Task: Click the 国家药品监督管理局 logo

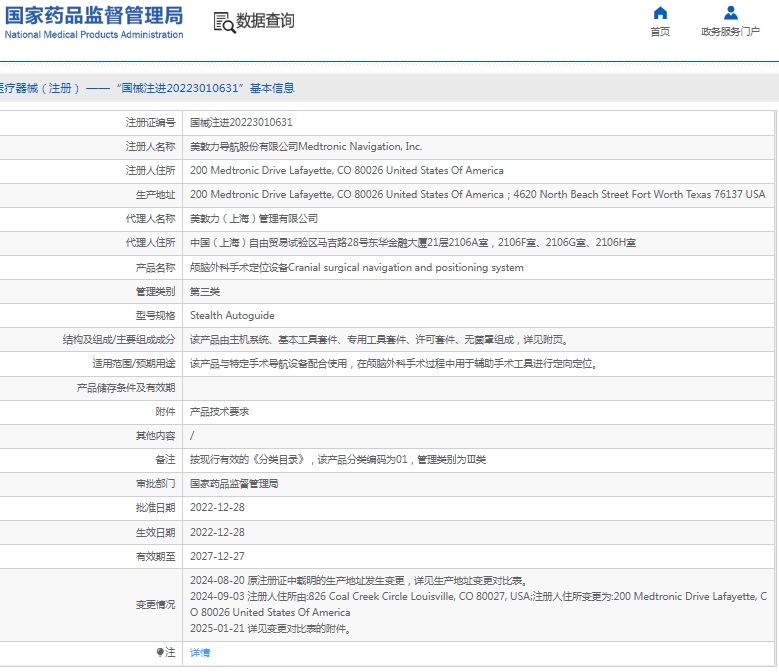Action: pyautogui.click(x=94, y=16)
